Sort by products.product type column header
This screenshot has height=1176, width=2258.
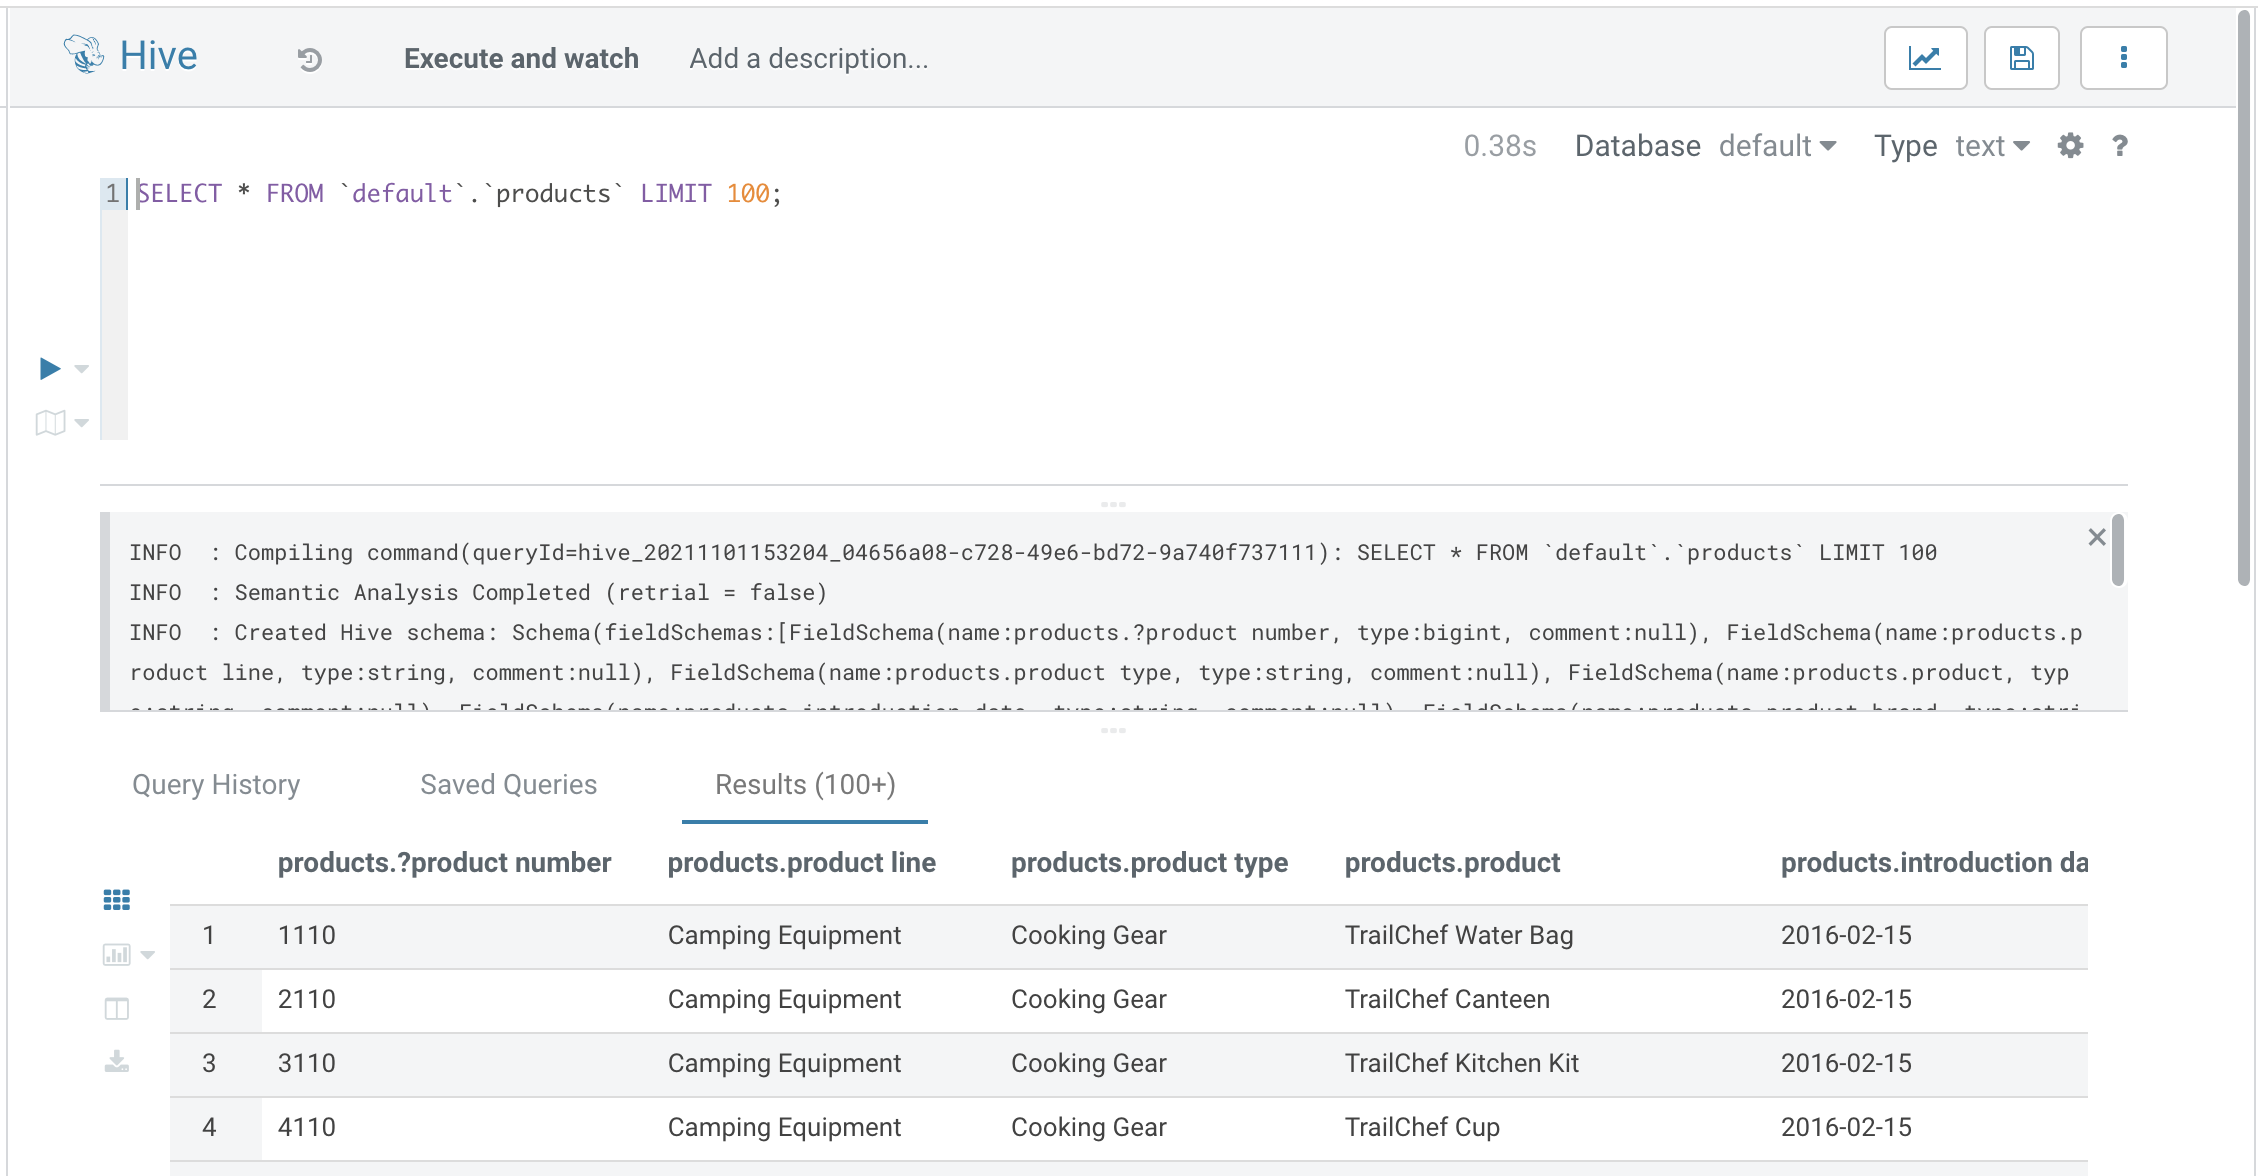coord(1149,863)
